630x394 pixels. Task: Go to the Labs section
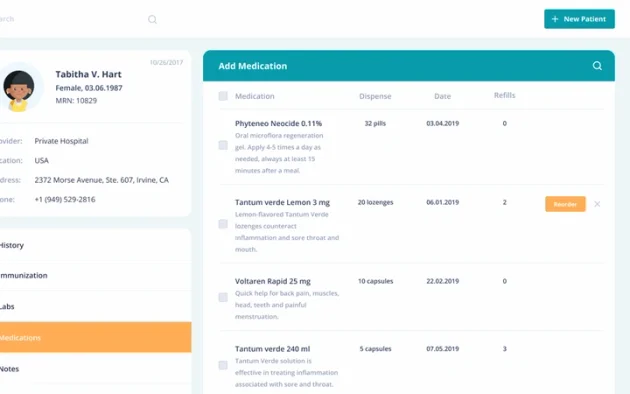96,306
